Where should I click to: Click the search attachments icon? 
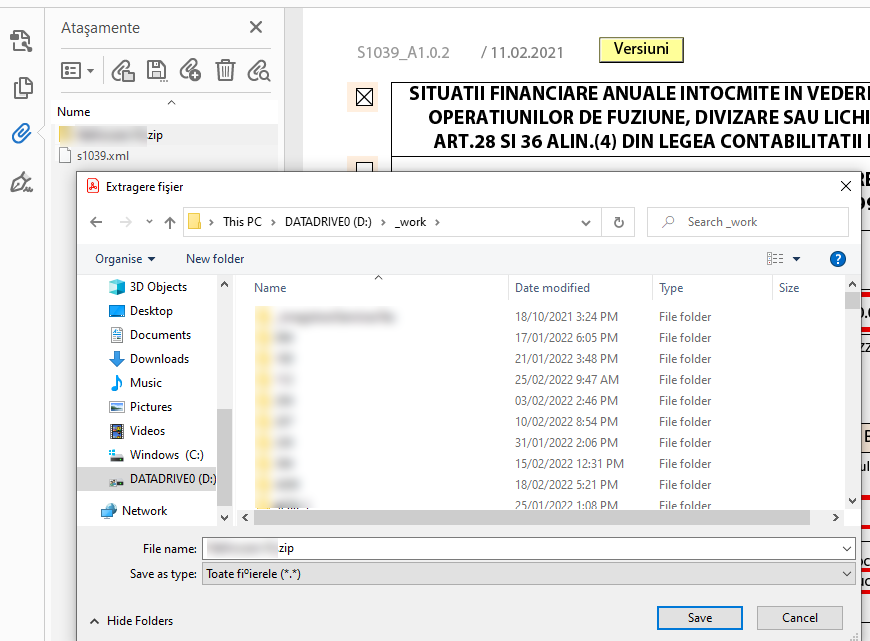(x=259, y=71)
